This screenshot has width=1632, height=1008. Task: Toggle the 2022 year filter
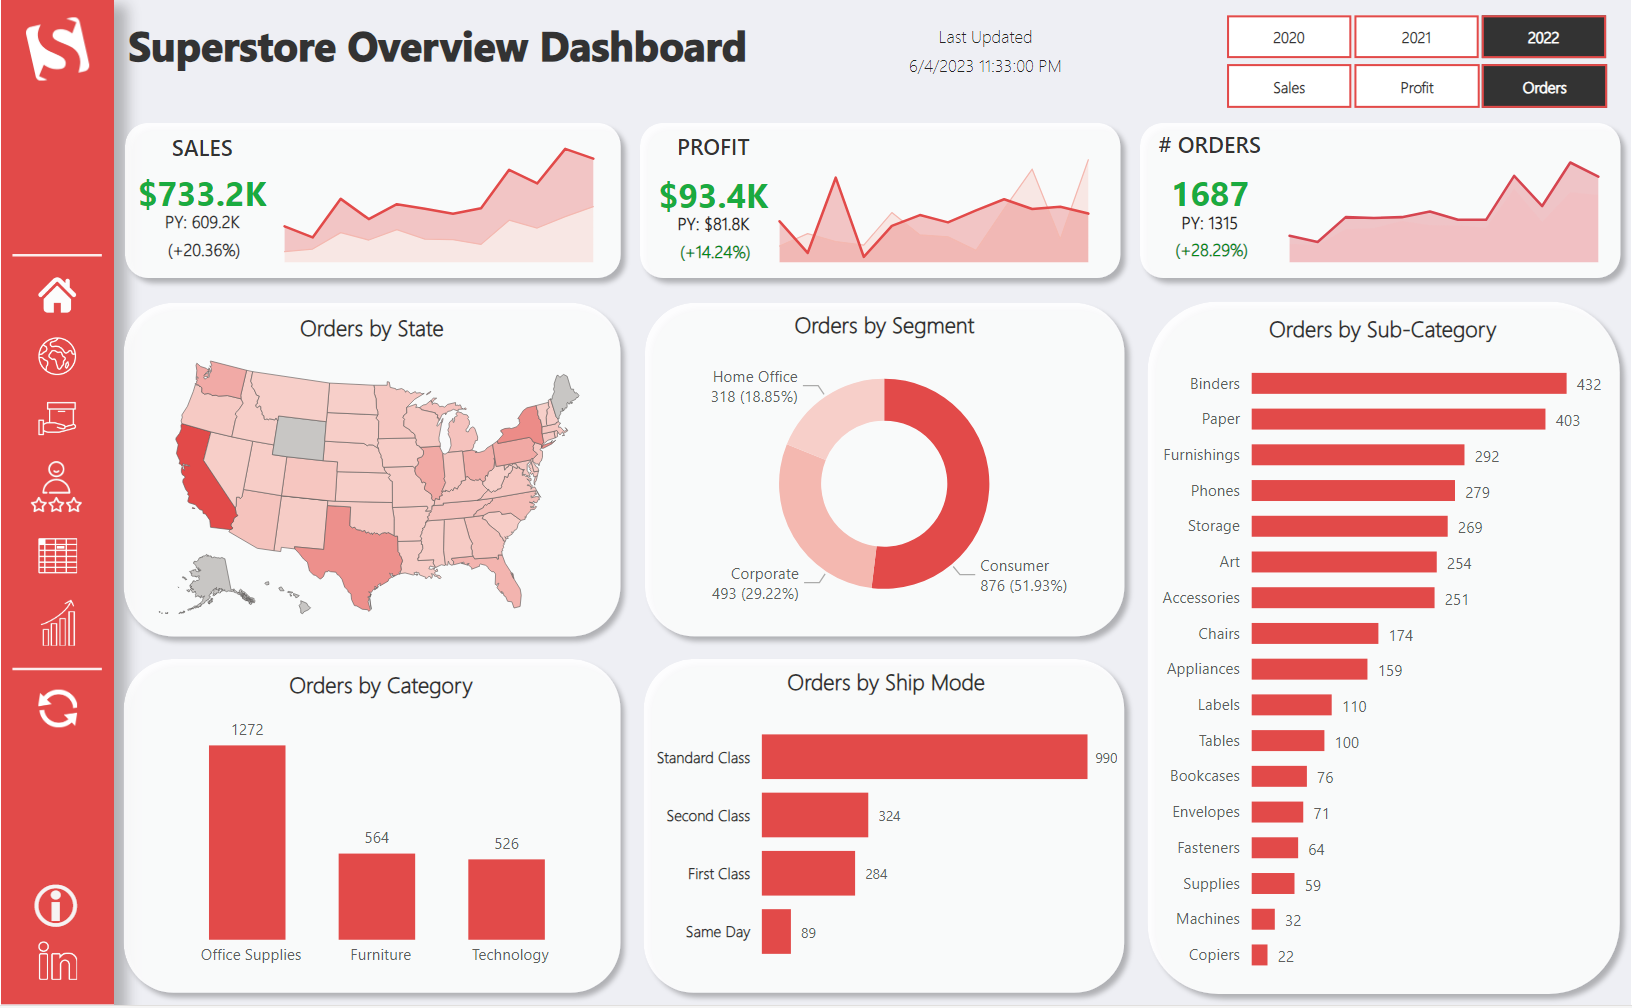click(x=1543, y=38)
